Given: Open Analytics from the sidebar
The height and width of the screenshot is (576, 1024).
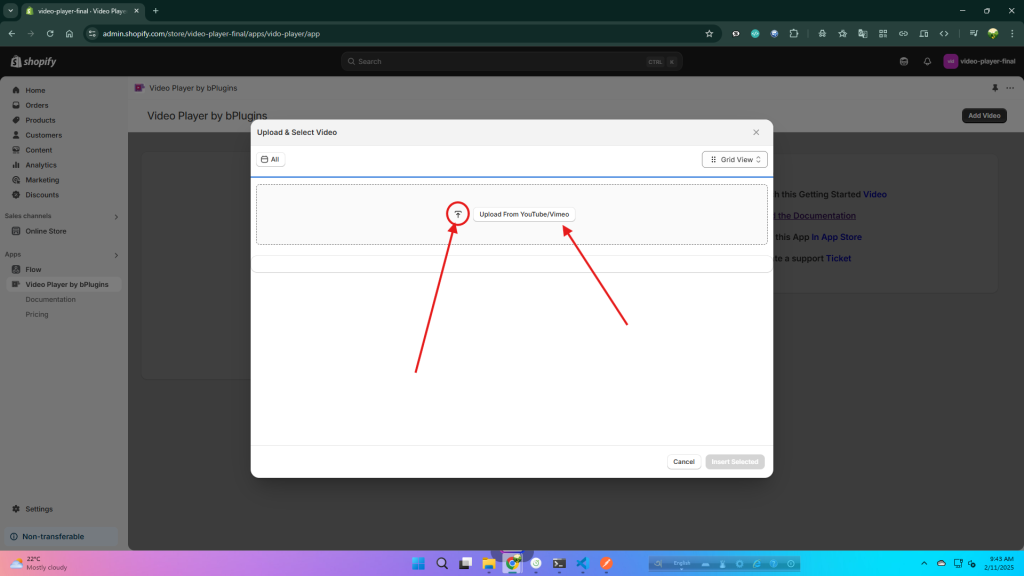Looking at the screenshot, I should point(41,165).
